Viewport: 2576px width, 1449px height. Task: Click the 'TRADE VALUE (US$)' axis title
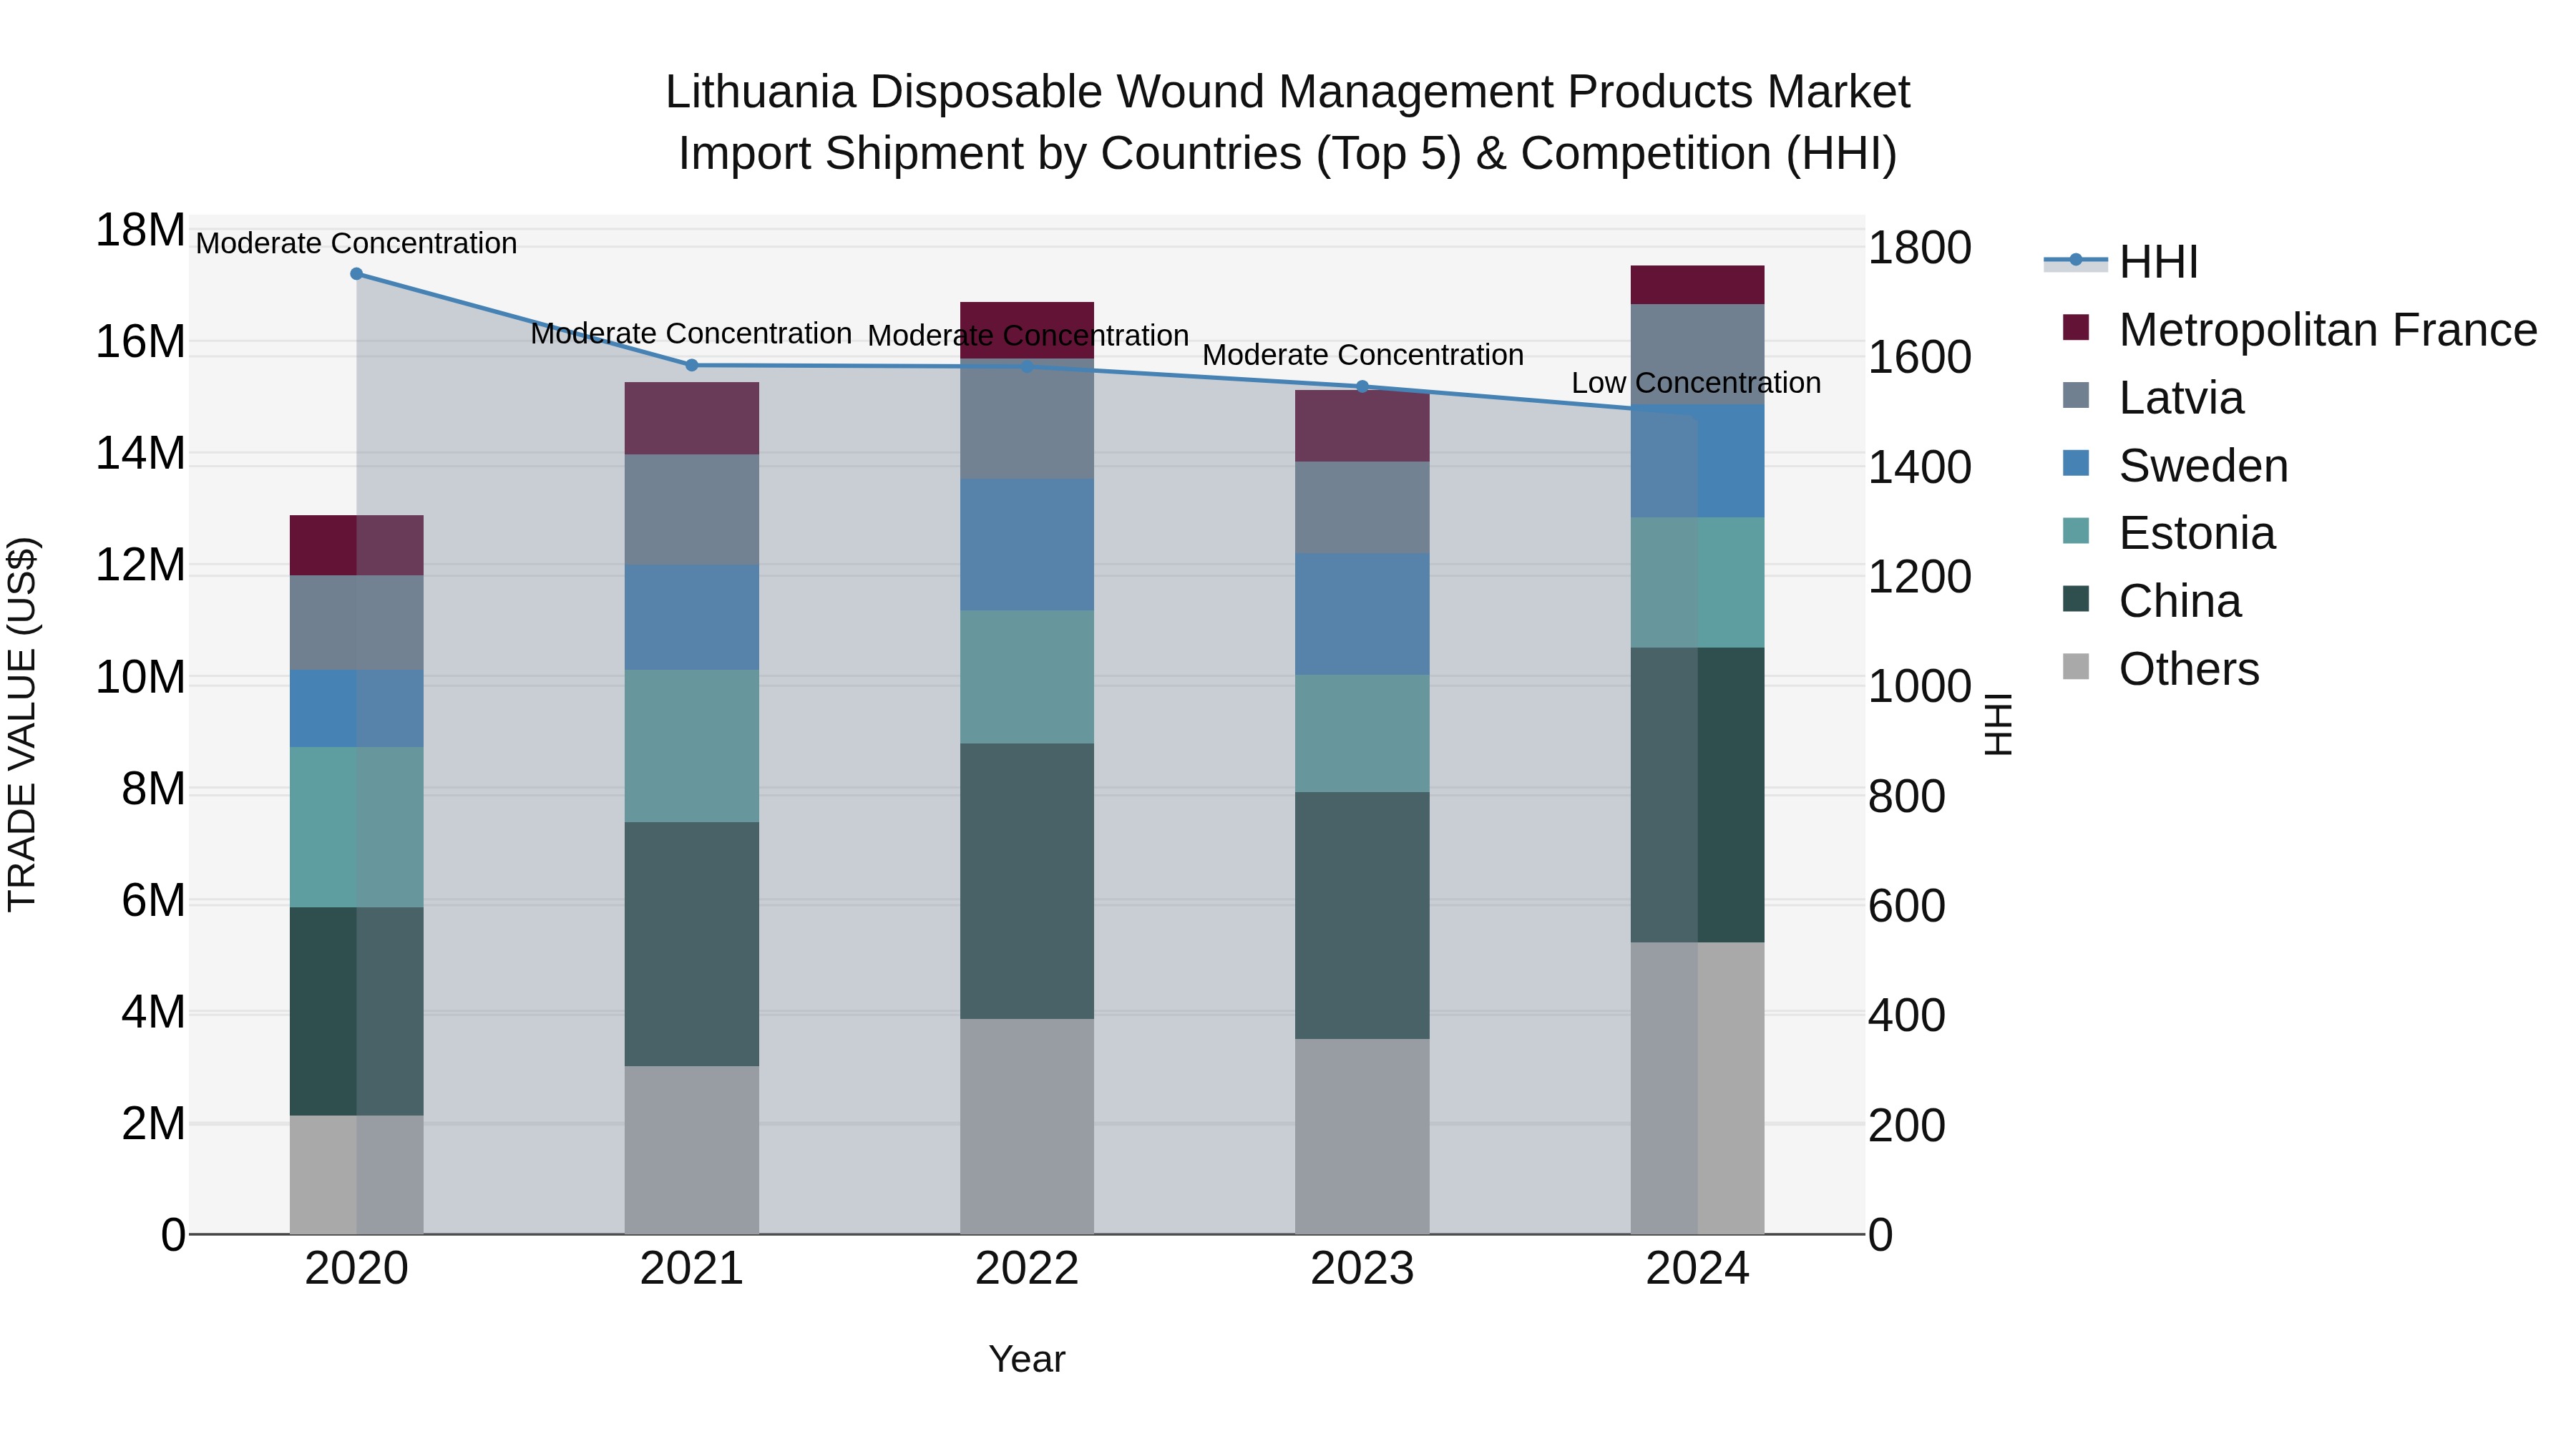point(22,724)
